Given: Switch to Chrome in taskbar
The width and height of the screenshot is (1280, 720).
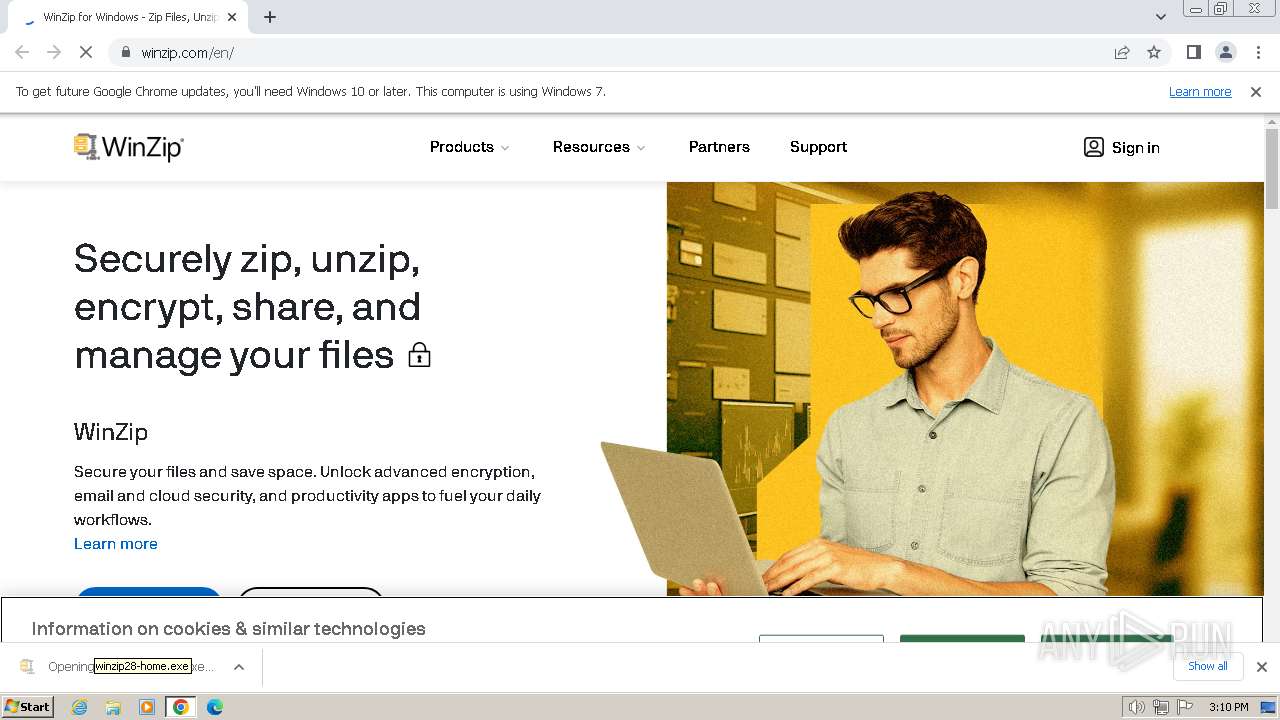Looking at the screenshot, I should point(181,707).
